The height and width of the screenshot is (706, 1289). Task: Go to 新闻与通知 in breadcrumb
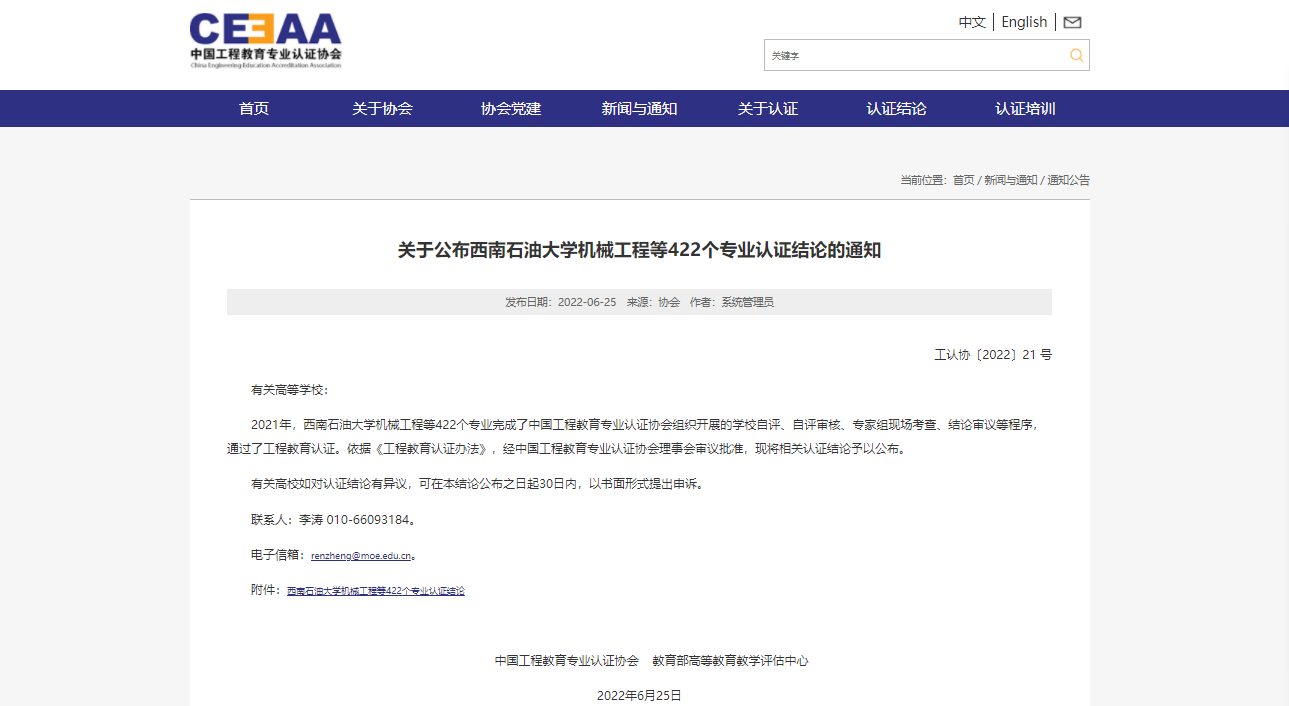[x=1010, y=180]
